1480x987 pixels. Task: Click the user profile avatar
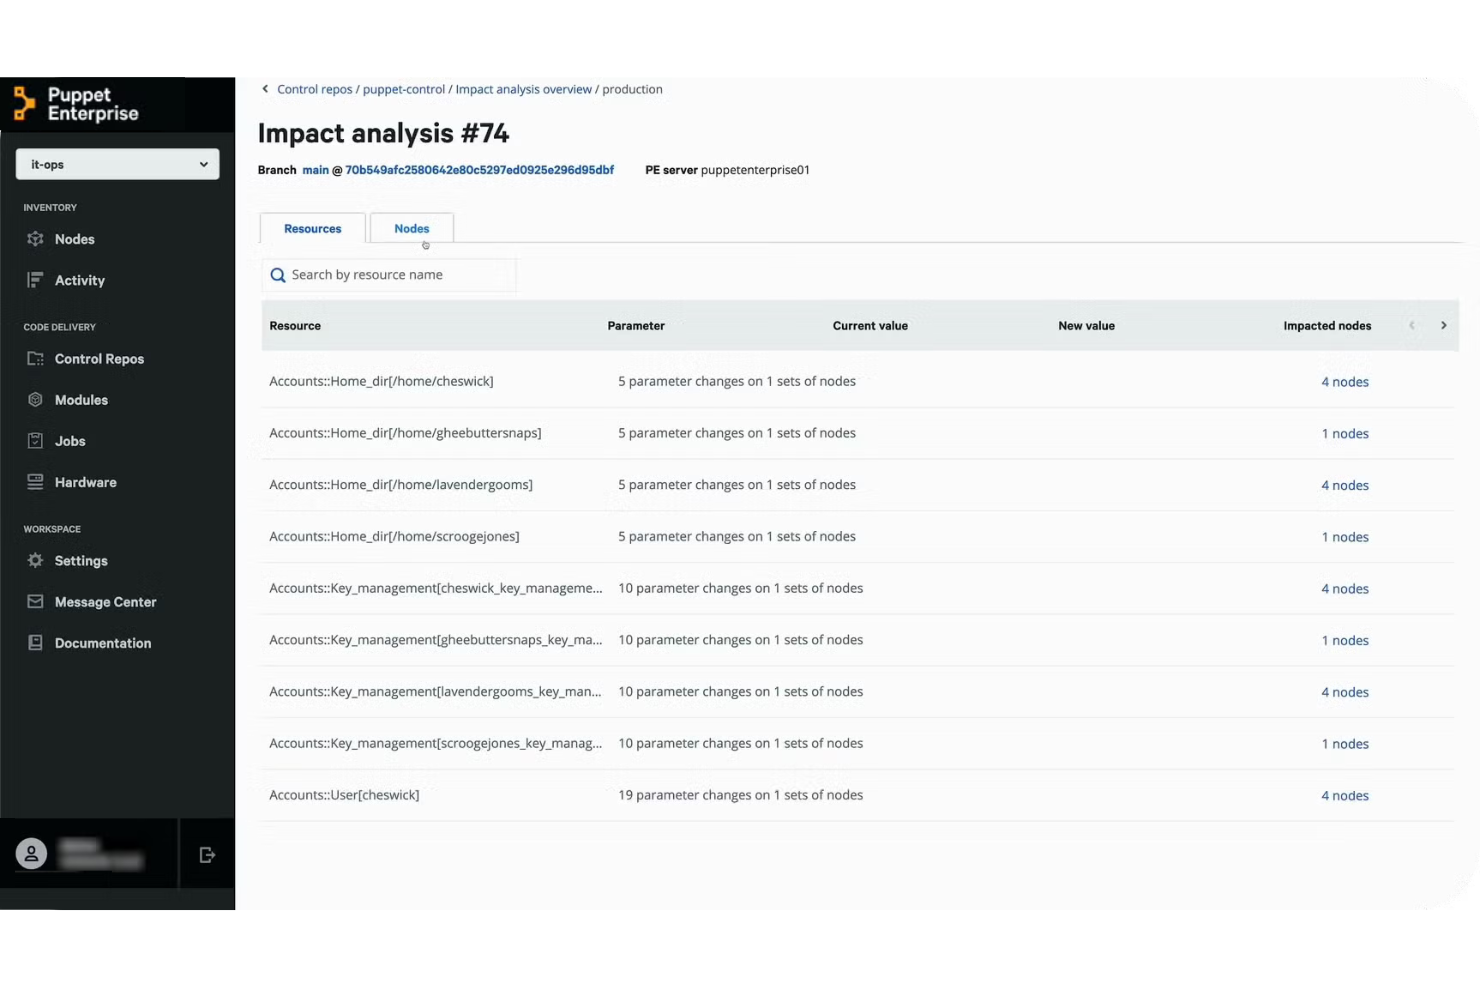pos(31,854)
